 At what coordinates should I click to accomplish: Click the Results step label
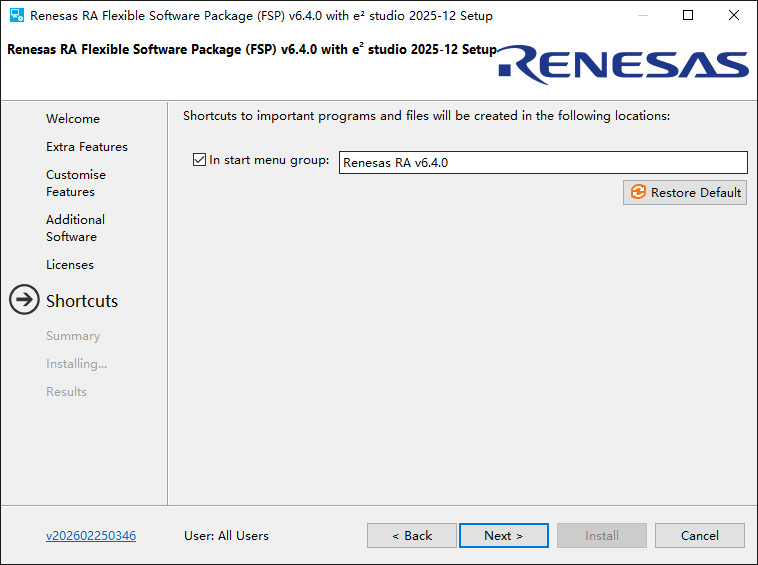coord(67,391)
